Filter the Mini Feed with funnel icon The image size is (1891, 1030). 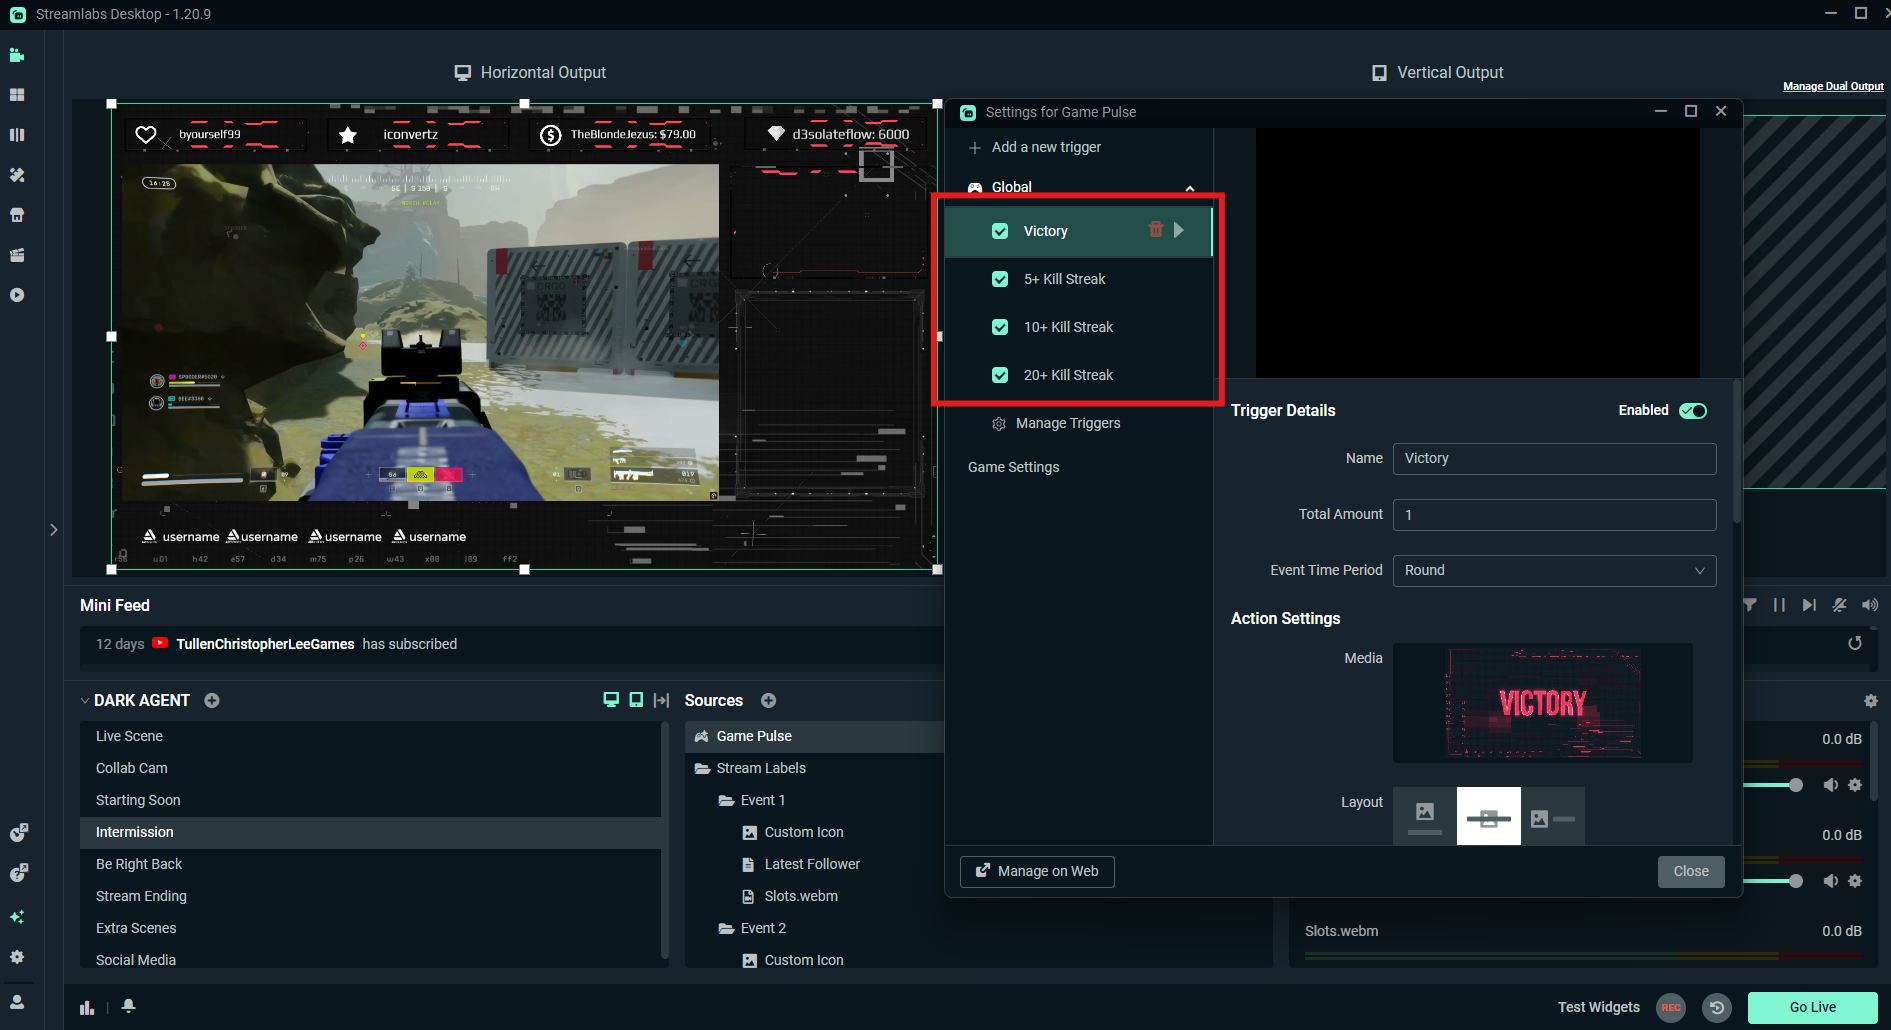tap(1749, 605)
